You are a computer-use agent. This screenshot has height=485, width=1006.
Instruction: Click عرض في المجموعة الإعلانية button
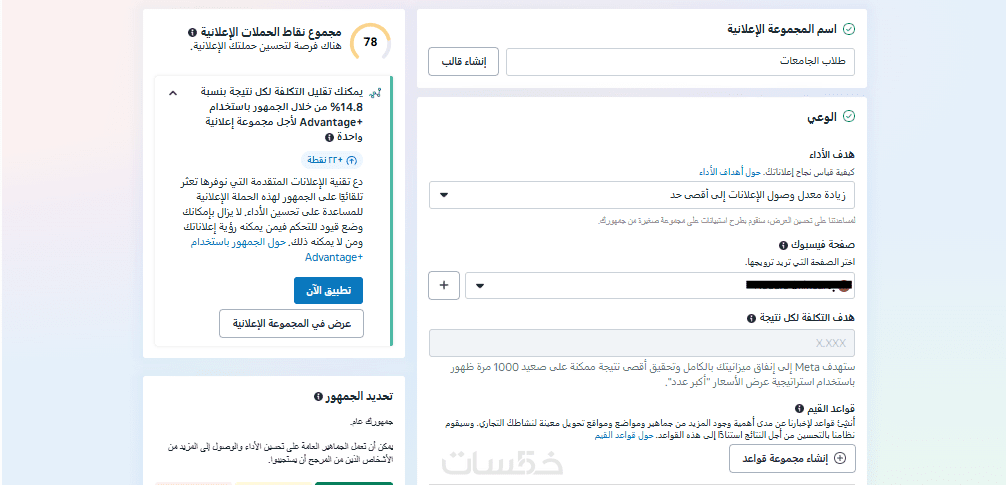(291, 323)
